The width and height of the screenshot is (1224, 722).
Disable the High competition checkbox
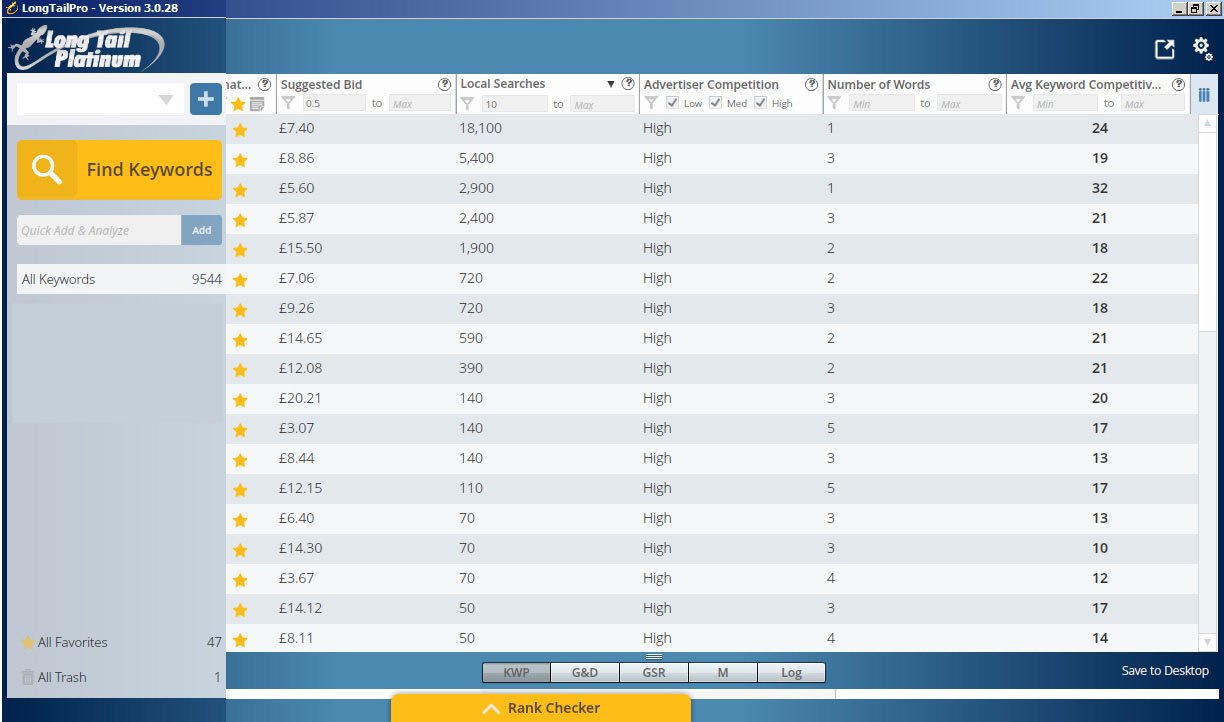[x=761, y=103]
